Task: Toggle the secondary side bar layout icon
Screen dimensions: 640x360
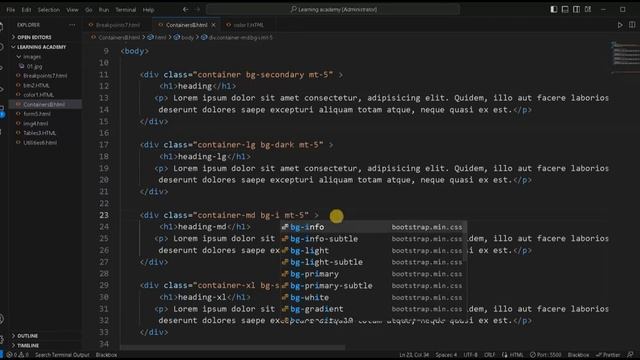Action: click(576, 9)
